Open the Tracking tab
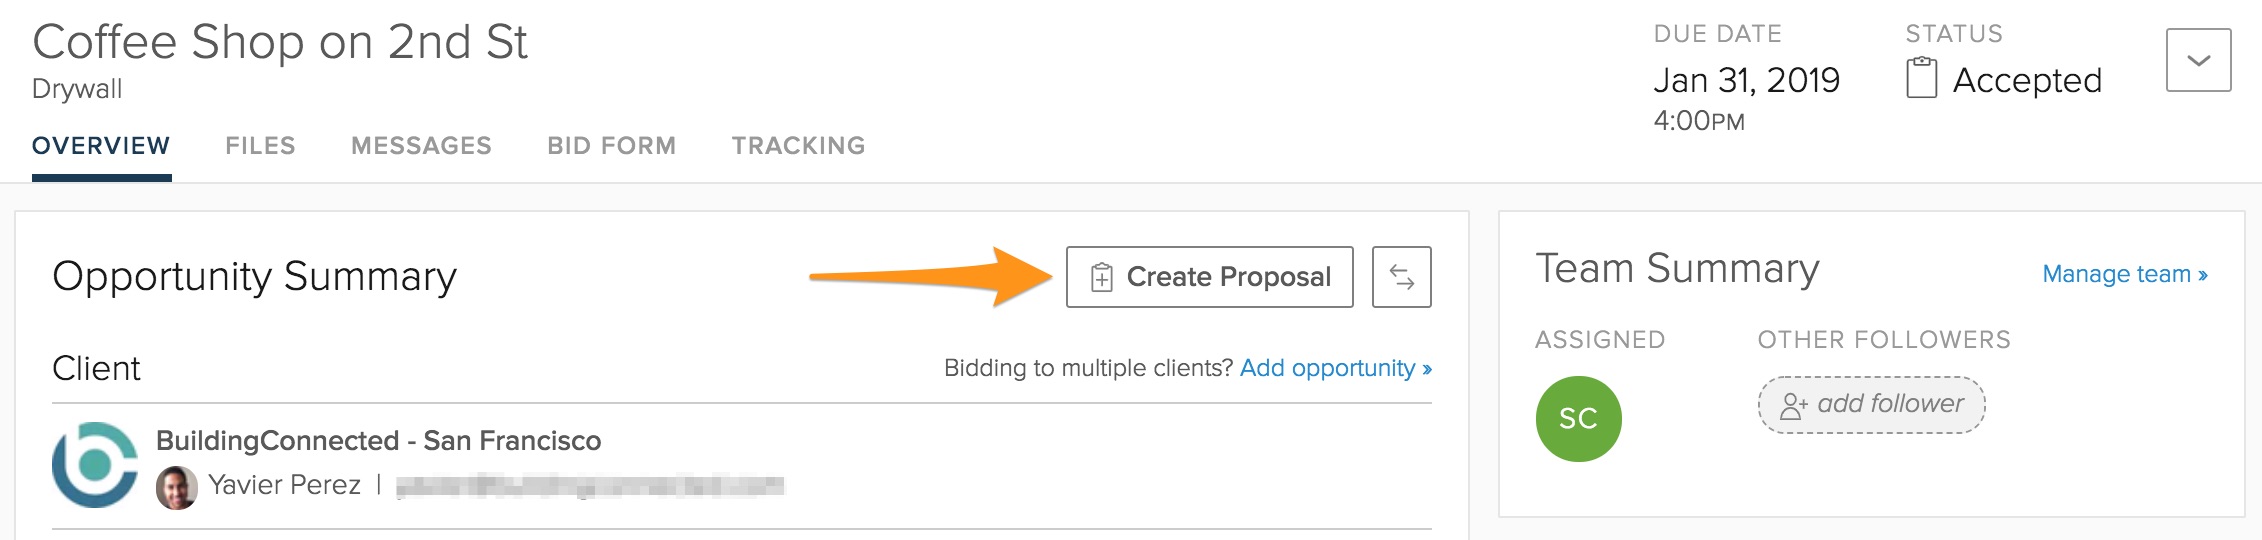The image size is (2262, 540). (x=798, y=146)
